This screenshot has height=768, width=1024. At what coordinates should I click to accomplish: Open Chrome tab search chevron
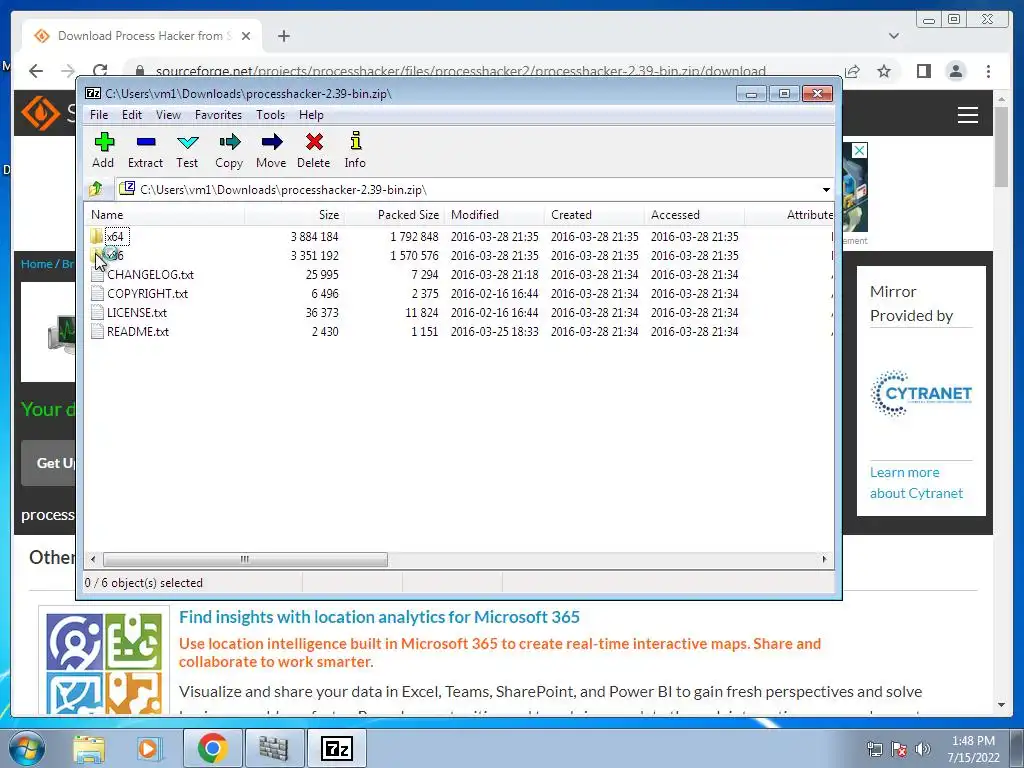pyautogui.click(x=894, y=36)
